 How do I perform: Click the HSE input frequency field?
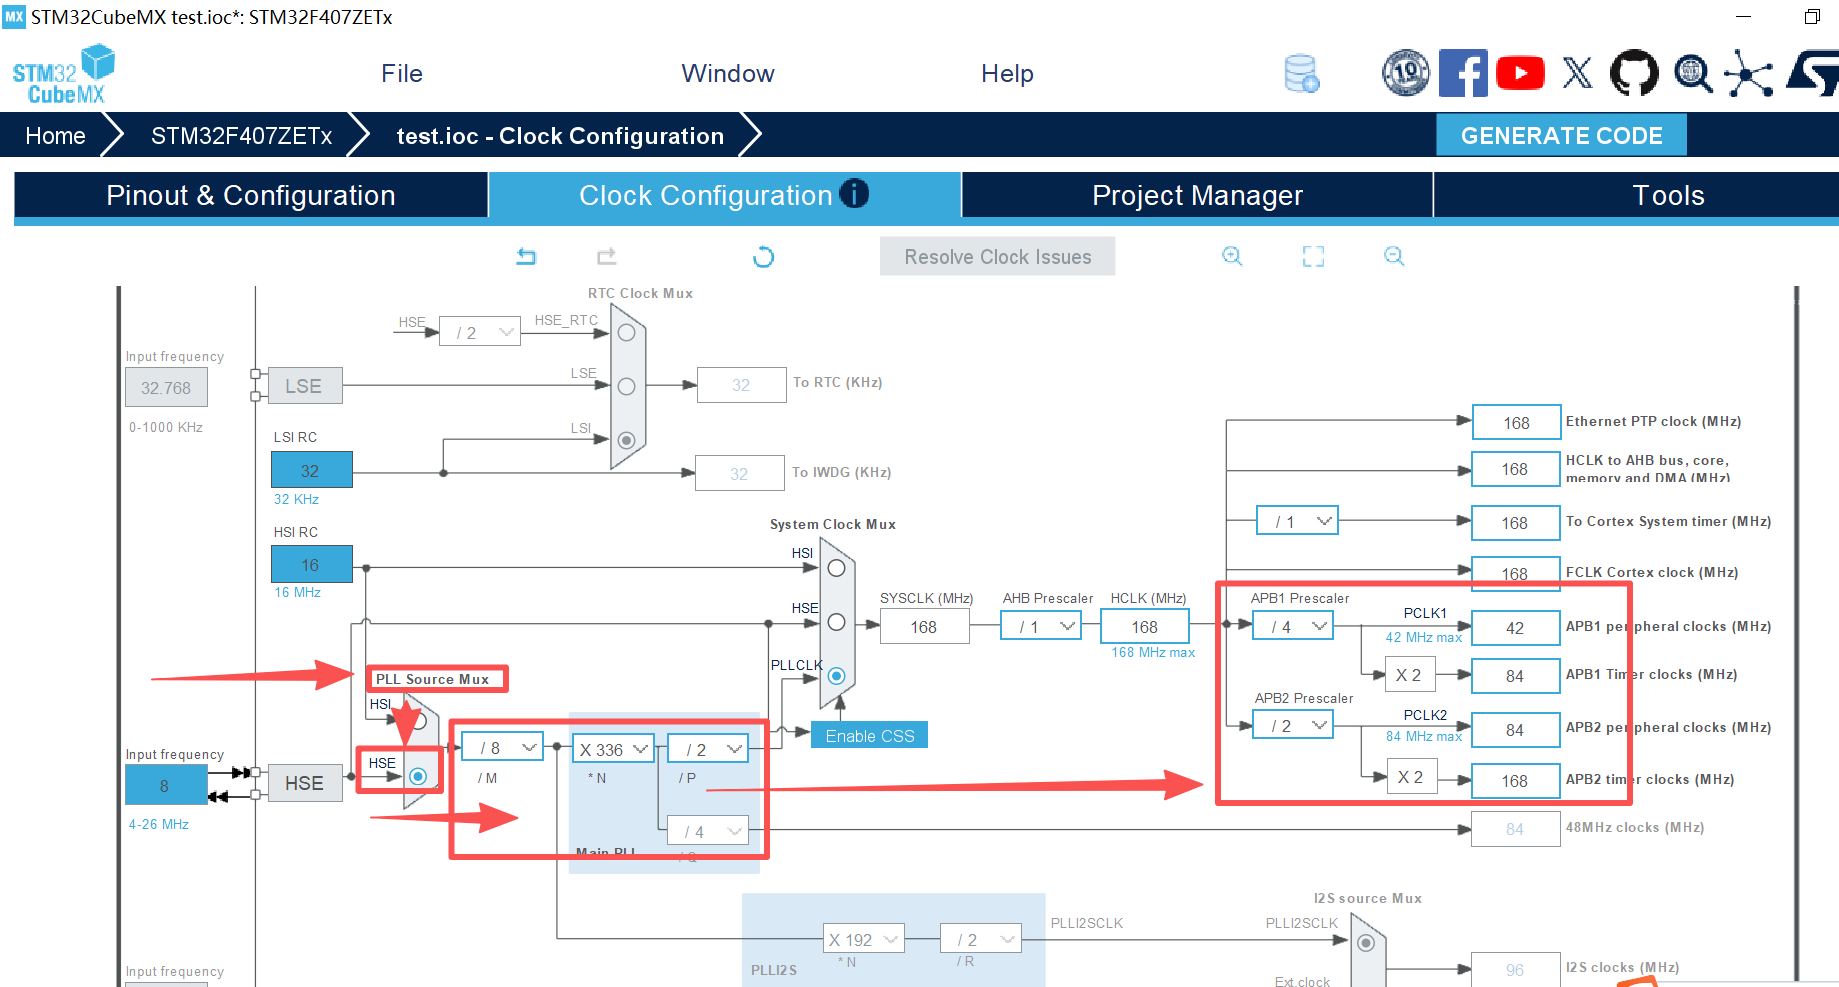[x=166, y=785]
